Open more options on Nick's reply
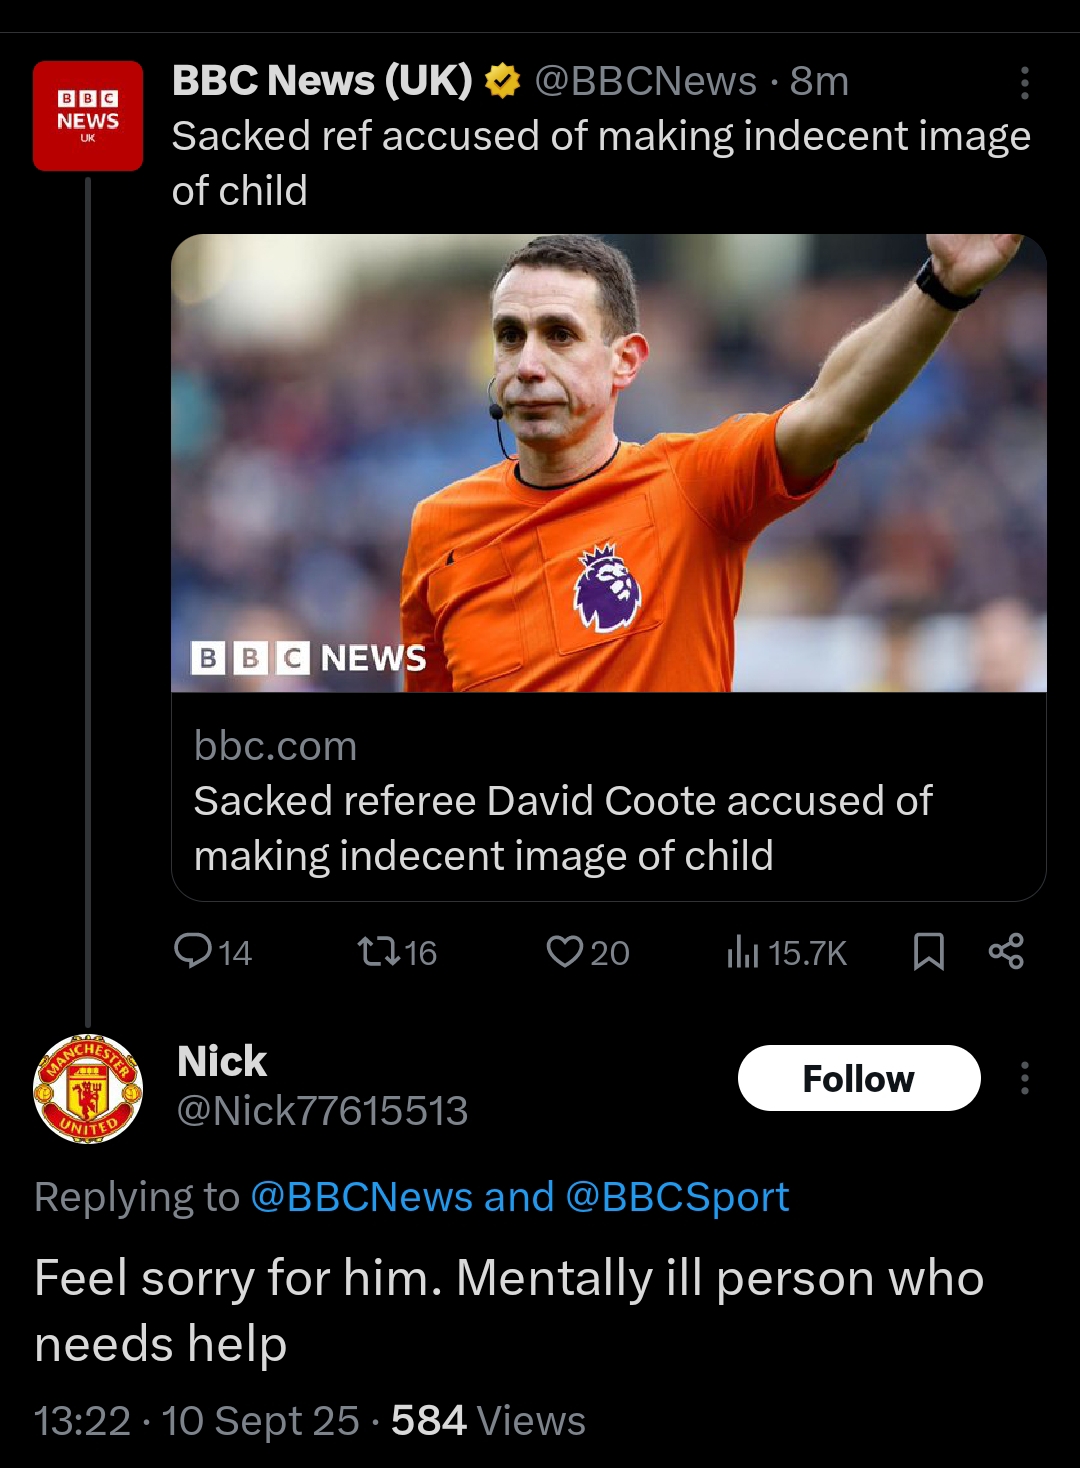 coord(1025,1078)
